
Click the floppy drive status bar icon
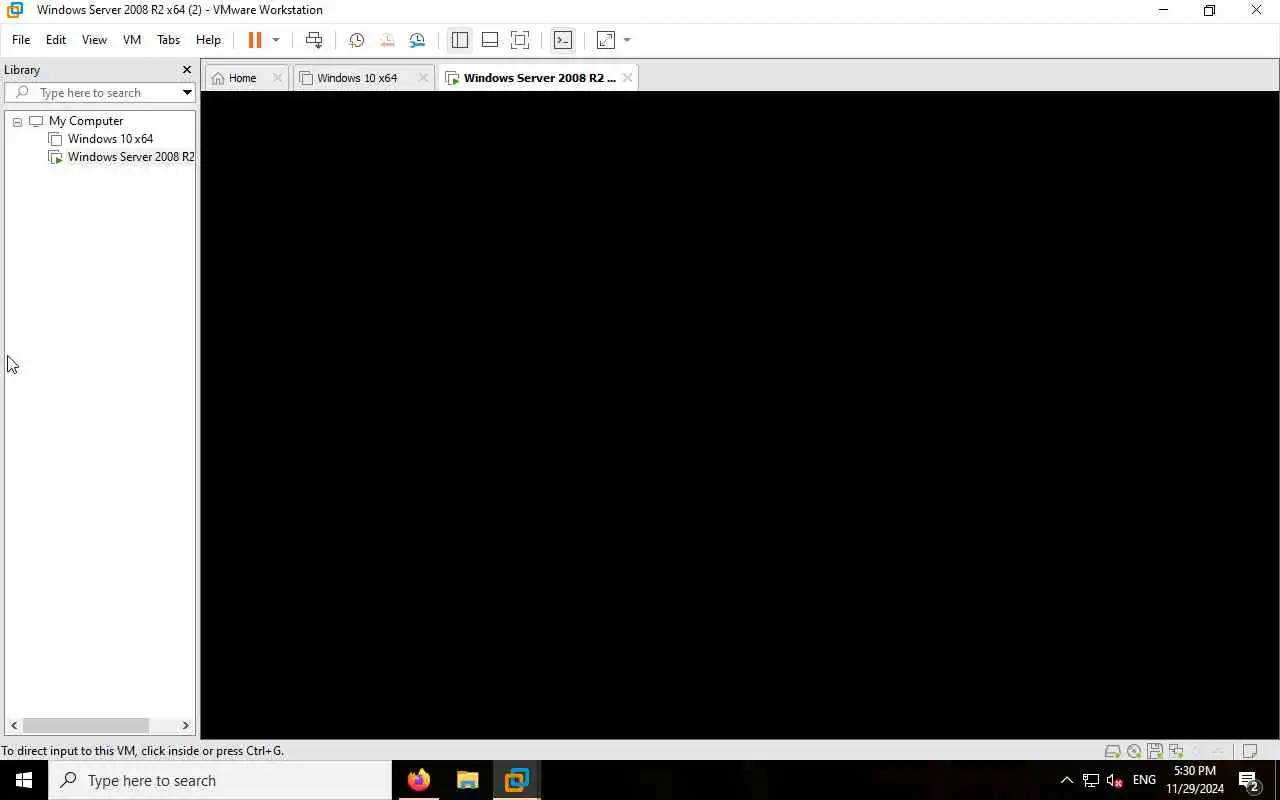coord(1154,751)
